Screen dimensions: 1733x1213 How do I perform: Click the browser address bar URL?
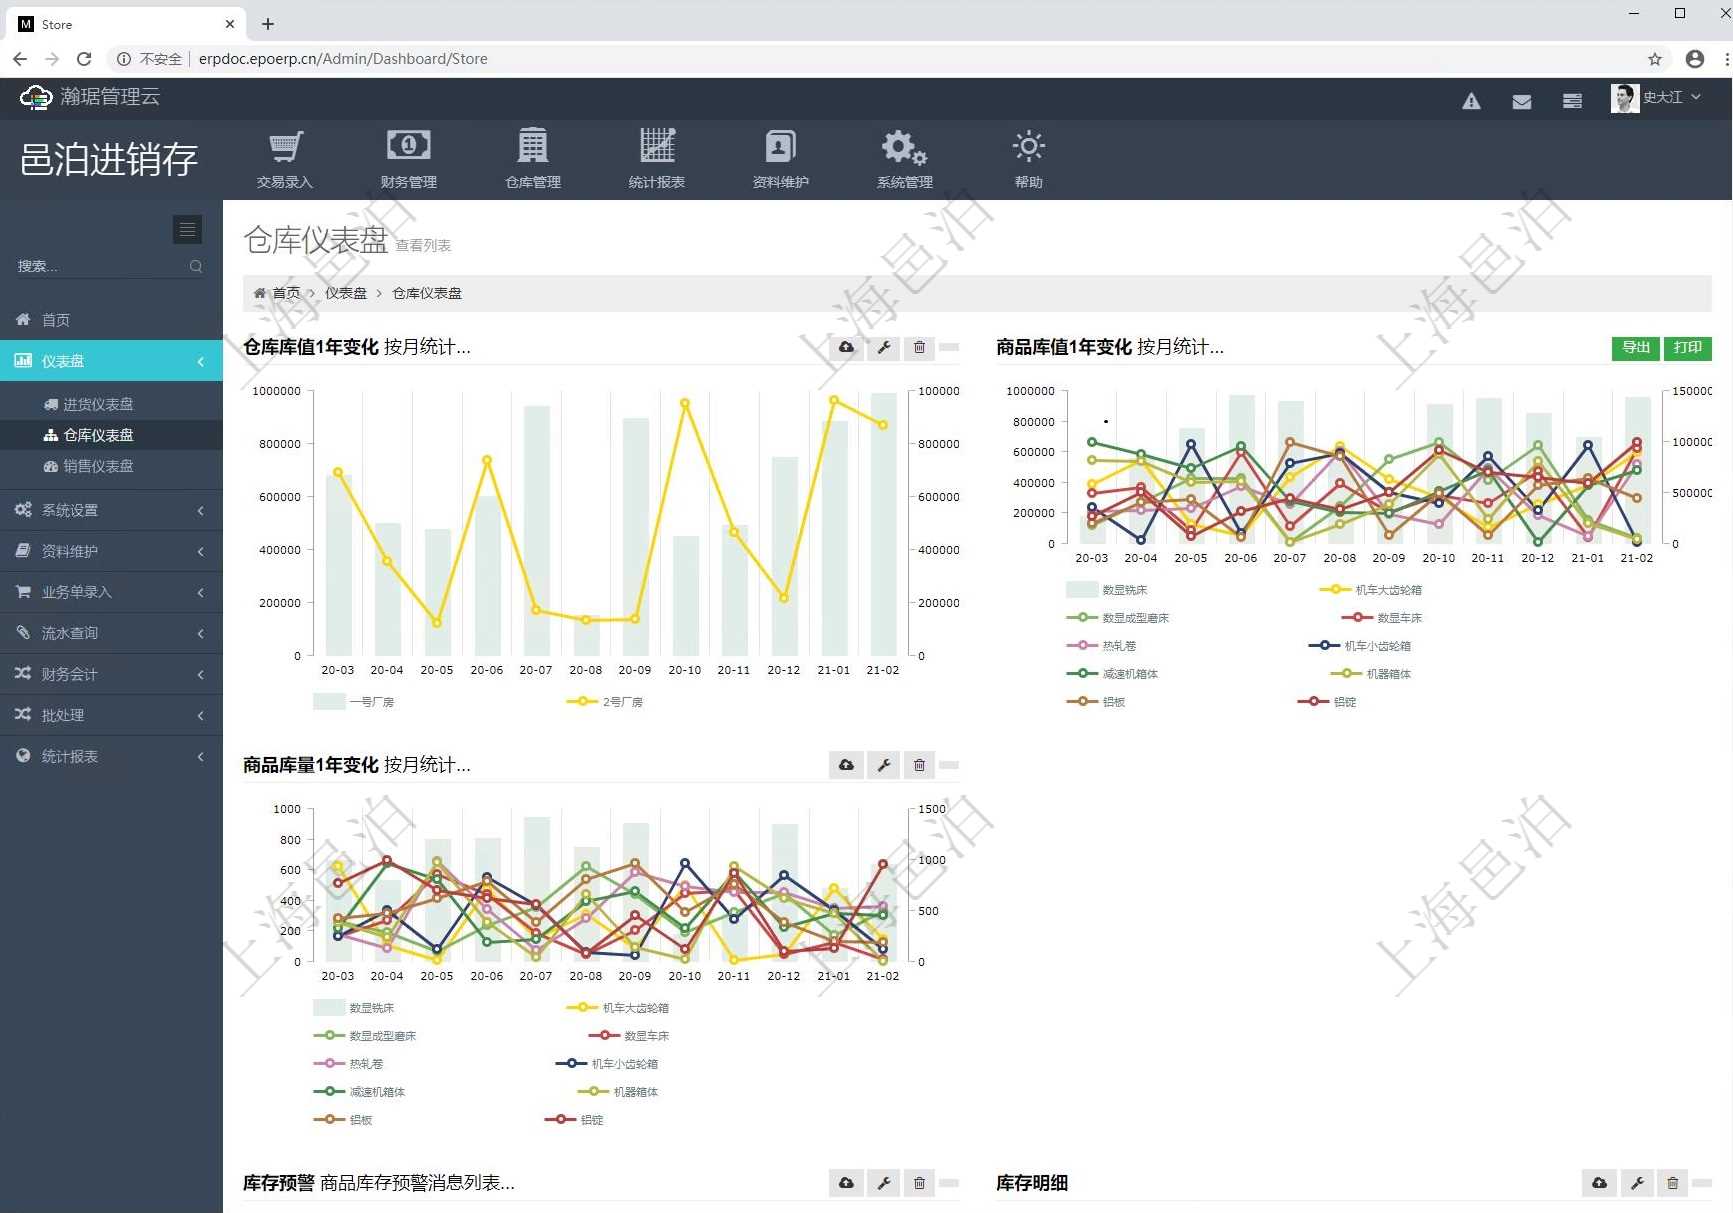(343, 59)
